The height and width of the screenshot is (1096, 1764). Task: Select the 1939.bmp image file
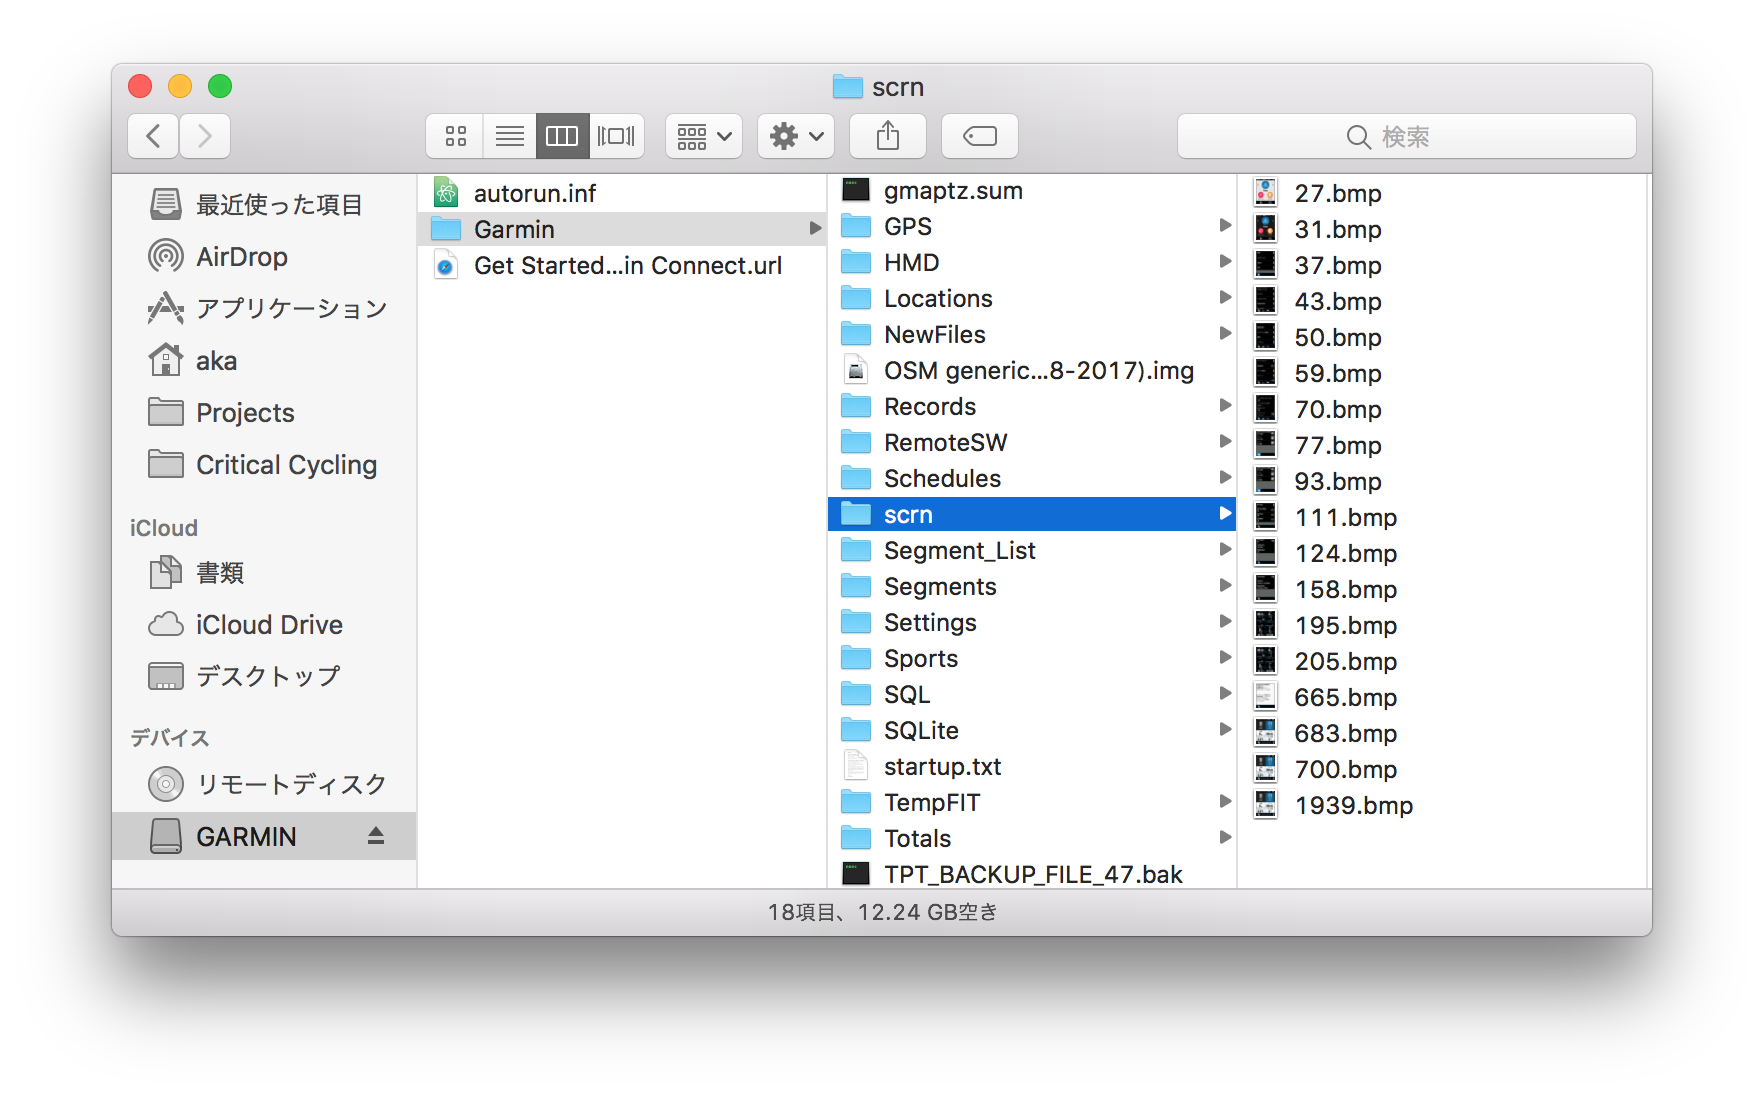coord(1352,806)
